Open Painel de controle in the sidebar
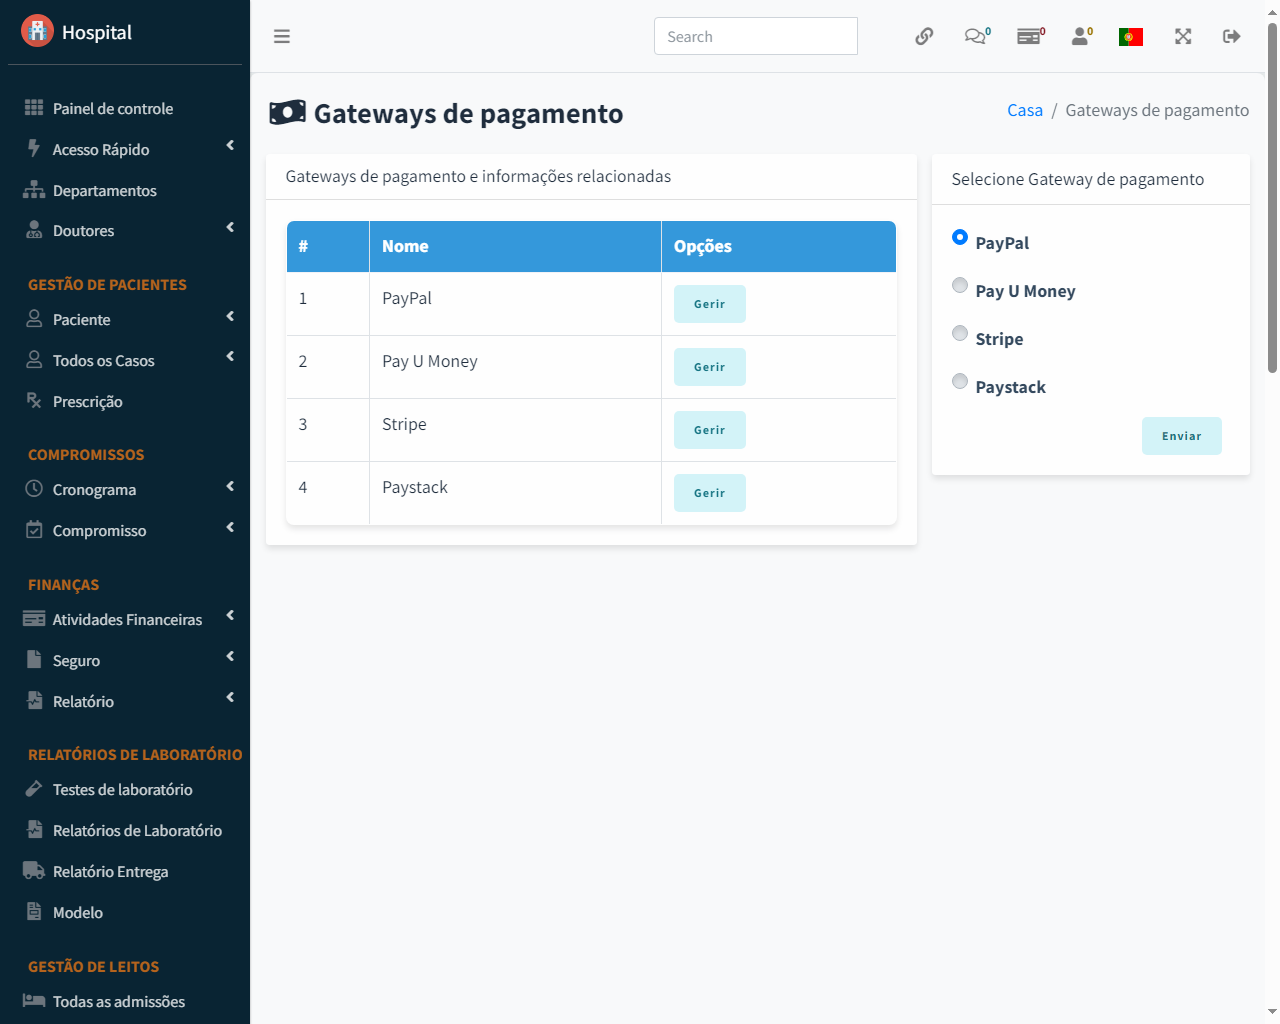 pyautogui.click(x=112, y=109)
